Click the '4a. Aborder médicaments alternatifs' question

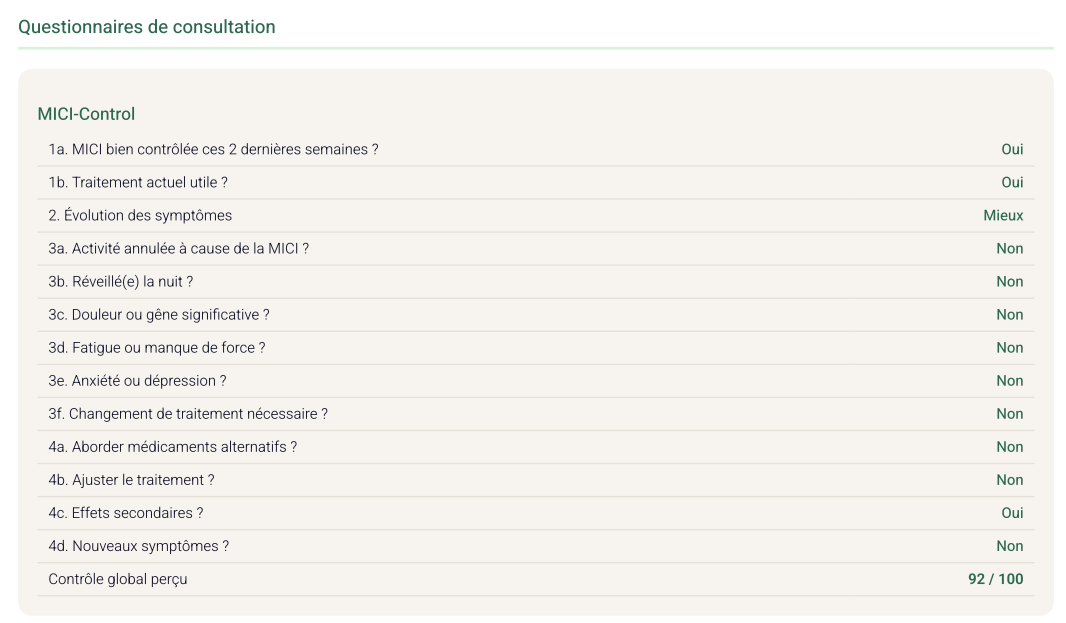tap(173, 447)
